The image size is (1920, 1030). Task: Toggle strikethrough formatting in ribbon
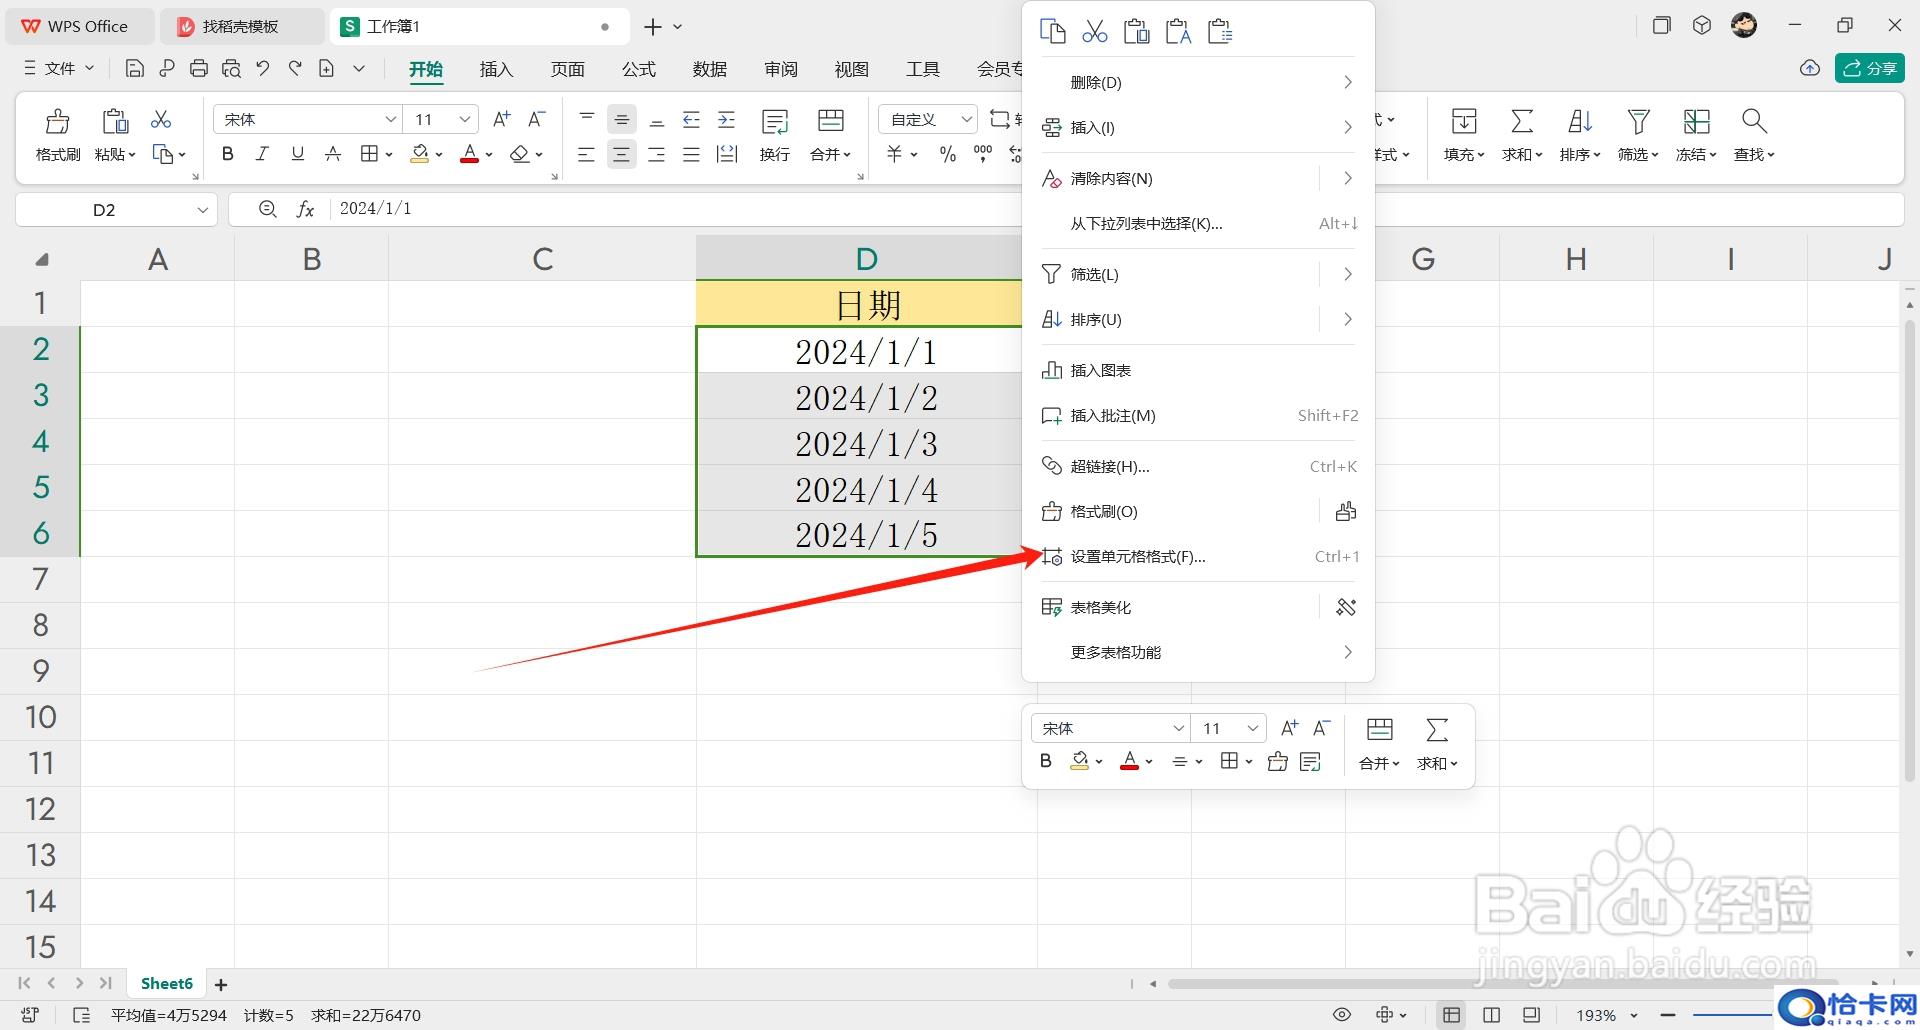pyautogui.click(x=333, y=154)
